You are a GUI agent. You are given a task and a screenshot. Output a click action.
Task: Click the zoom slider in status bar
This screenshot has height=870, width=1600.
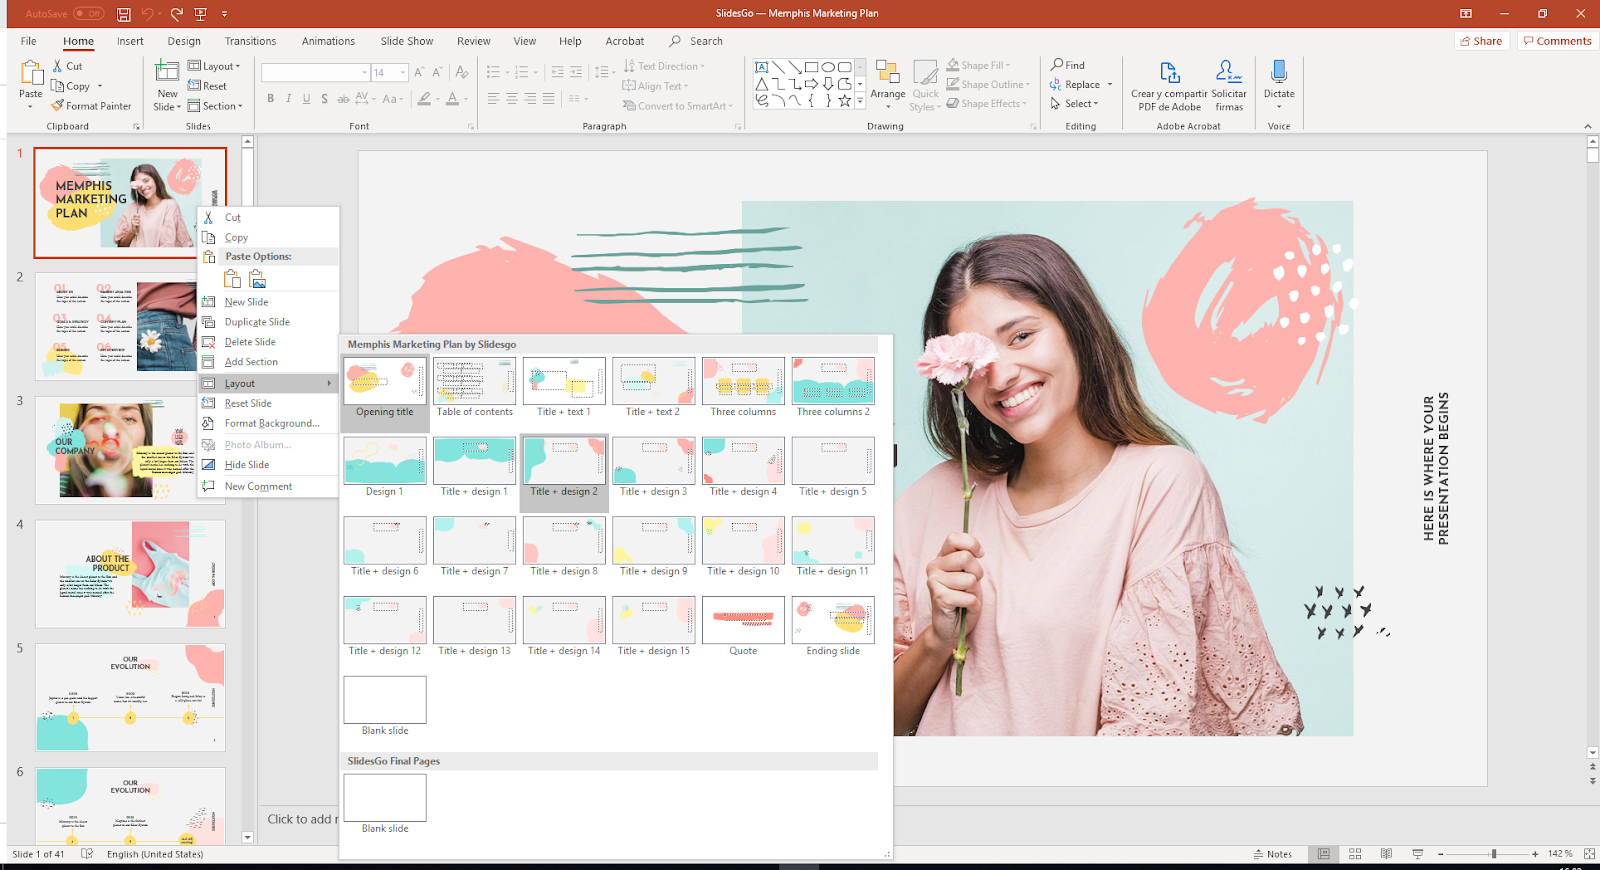[x=1493, y=854]
